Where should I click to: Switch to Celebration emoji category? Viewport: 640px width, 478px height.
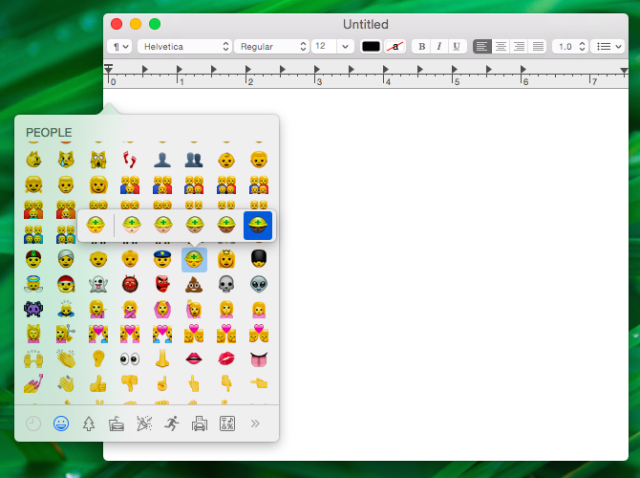(x=144, y=424)
